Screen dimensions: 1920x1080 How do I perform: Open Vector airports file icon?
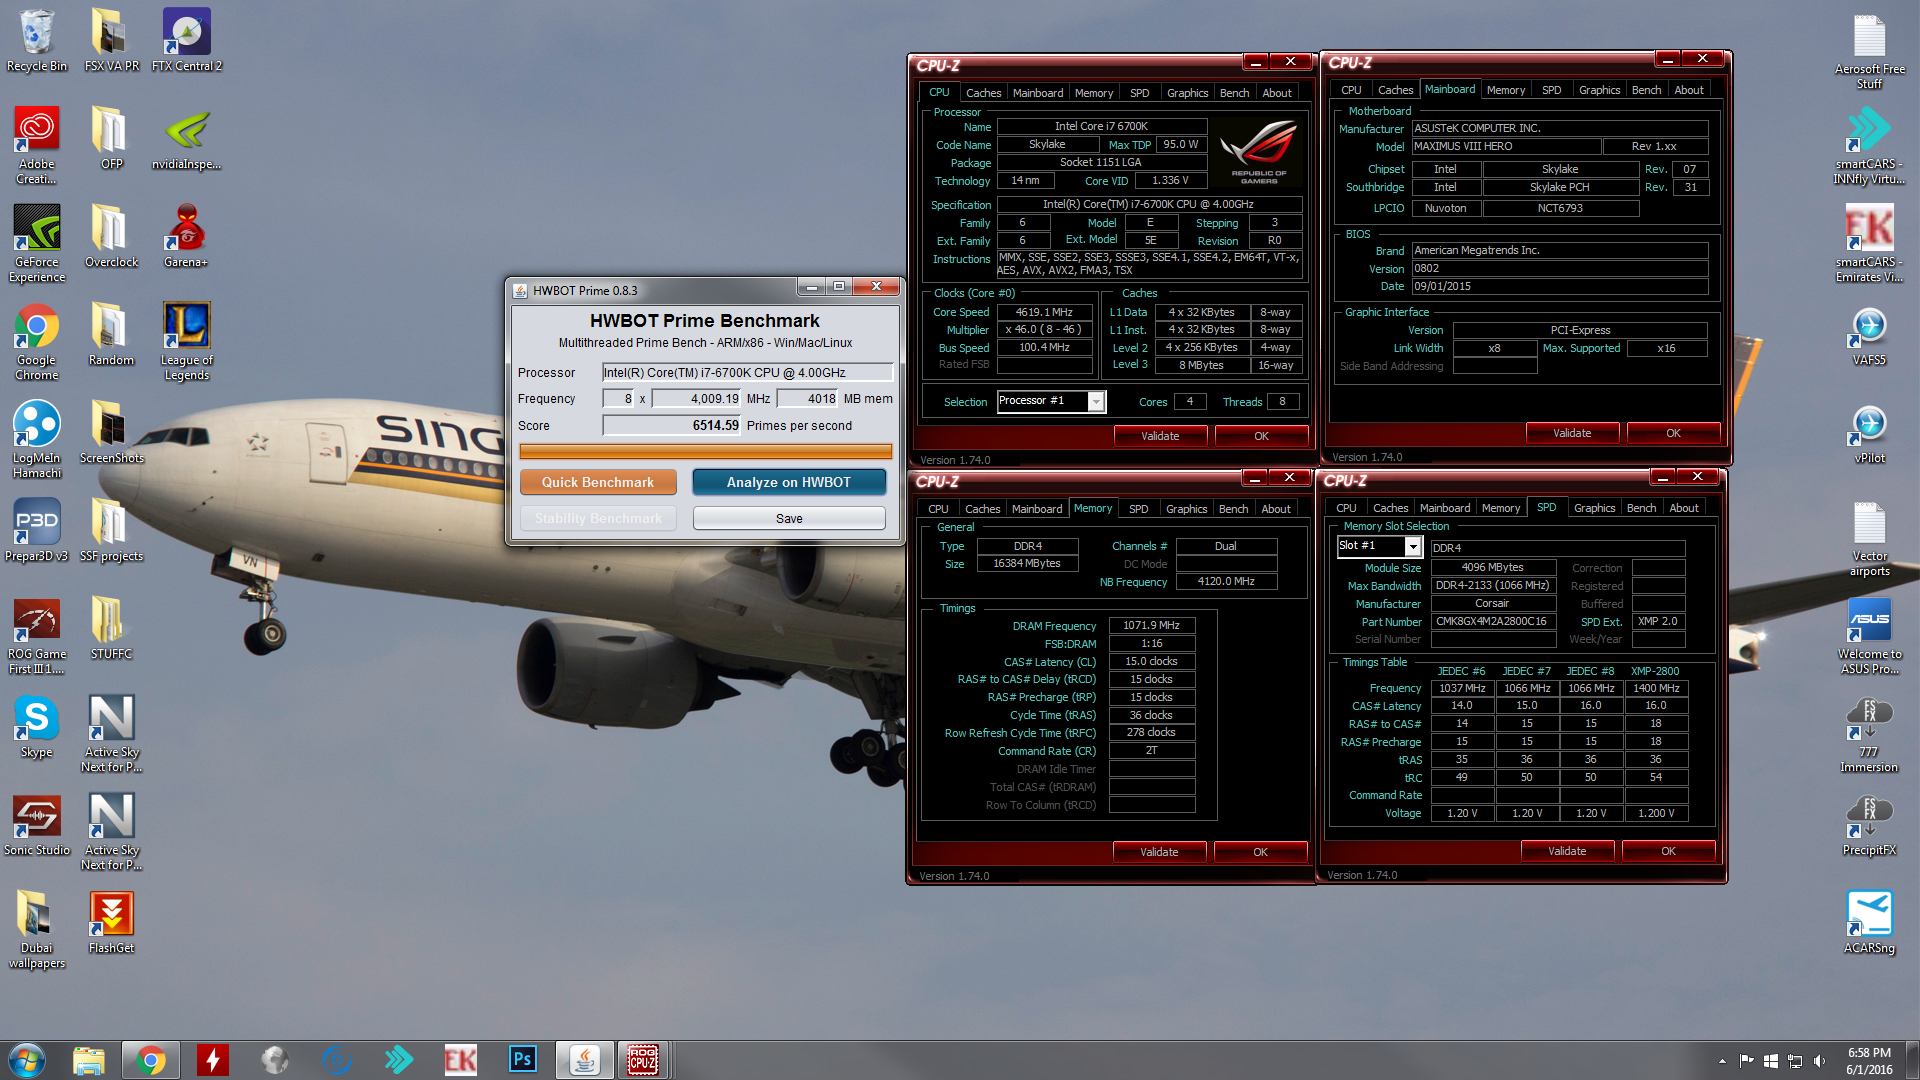[x=1869, y=539]
